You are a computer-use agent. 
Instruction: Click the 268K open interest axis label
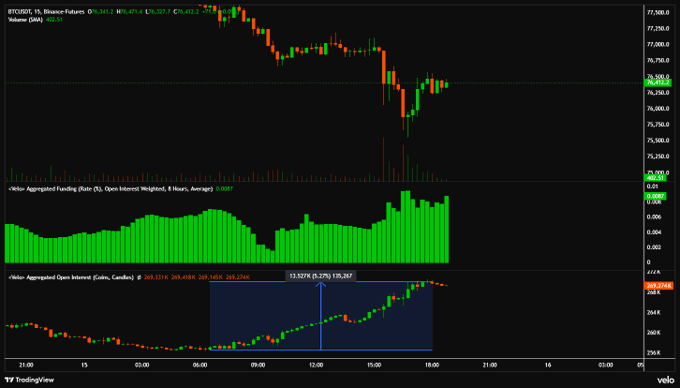pyautogui.click(x=654, y=292)
